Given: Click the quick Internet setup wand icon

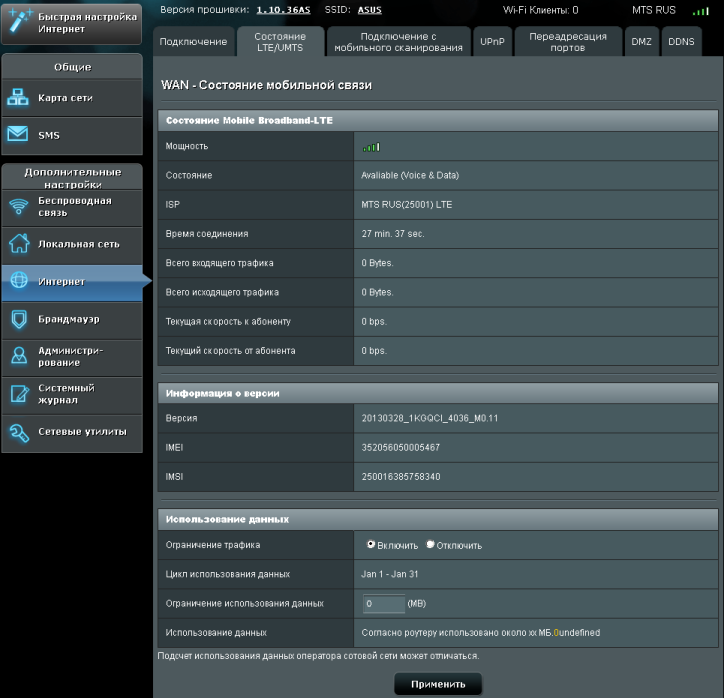Looking at the screenshot, I should click(x=20, y=21).
